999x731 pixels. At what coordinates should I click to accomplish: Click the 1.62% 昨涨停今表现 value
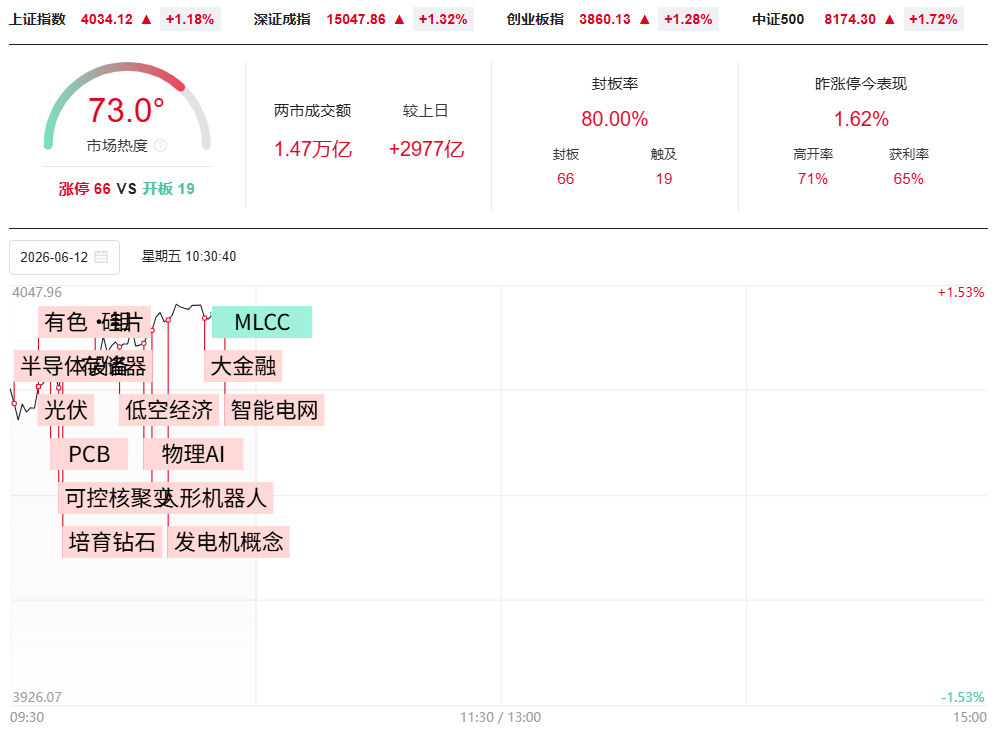pyautogui.click(x=861, y=119)
